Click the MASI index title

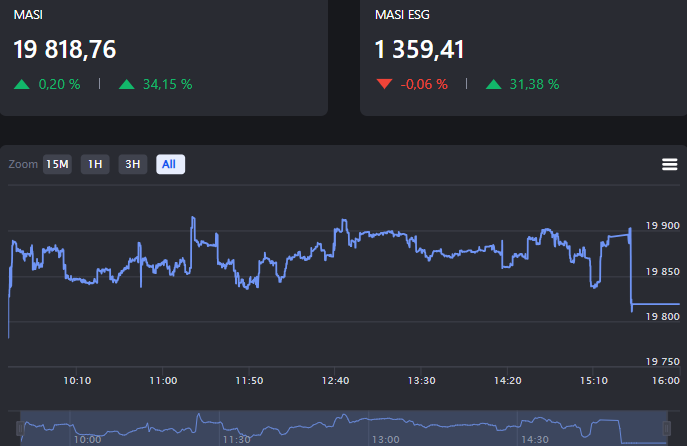tap(27, 15)
